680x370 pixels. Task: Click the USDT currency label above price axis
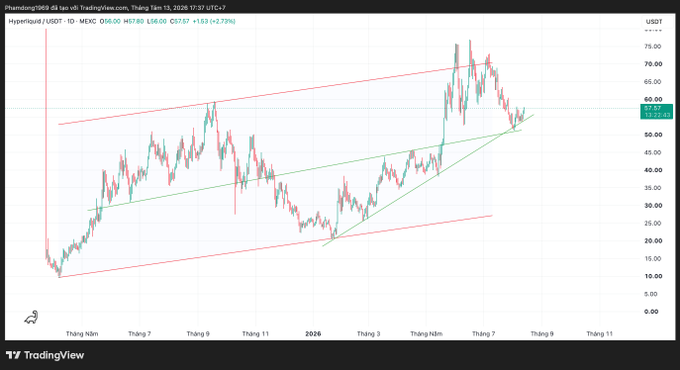tap(654, 22)
